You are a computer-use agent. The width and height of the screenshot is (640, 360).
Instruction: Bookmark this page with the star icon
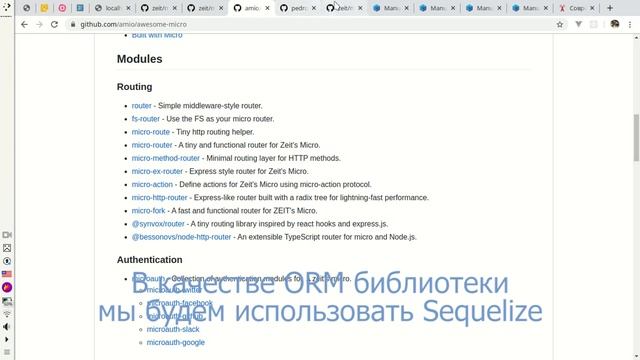click(560, 24)
